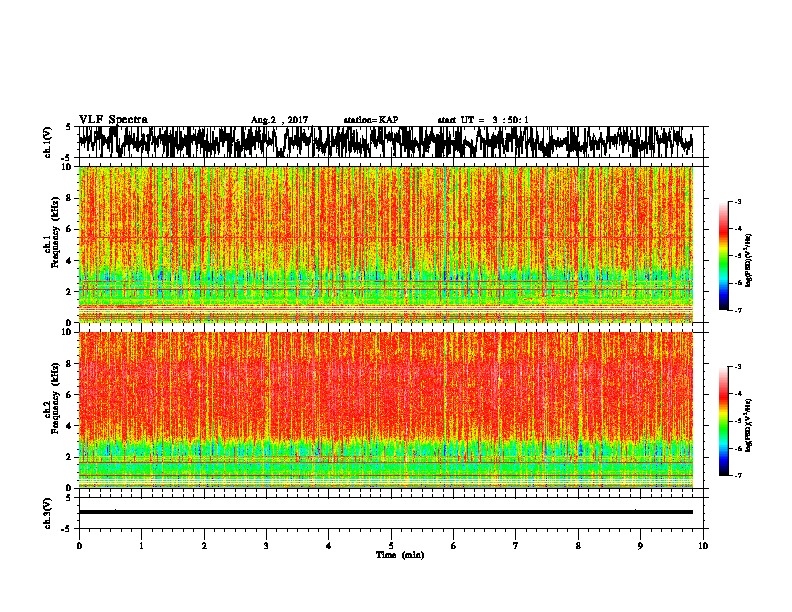Click the time axis tick label "2"

pos(204,546)
